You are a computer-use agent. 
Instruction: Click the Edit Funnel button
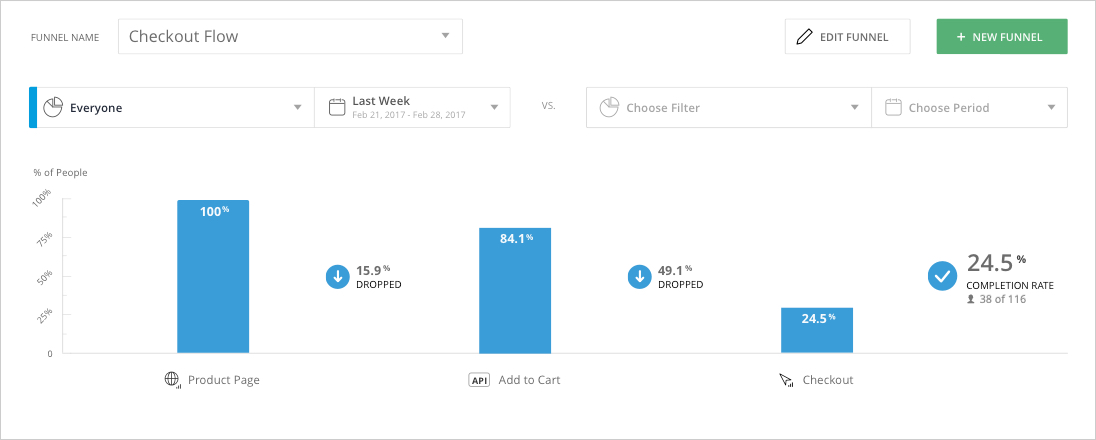point(848,36)
